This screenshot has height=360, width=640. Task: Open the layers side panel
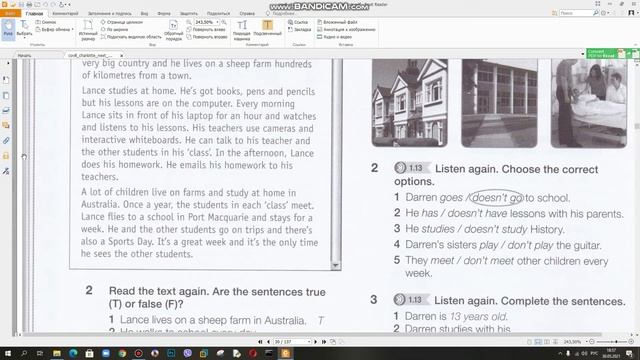6,110
